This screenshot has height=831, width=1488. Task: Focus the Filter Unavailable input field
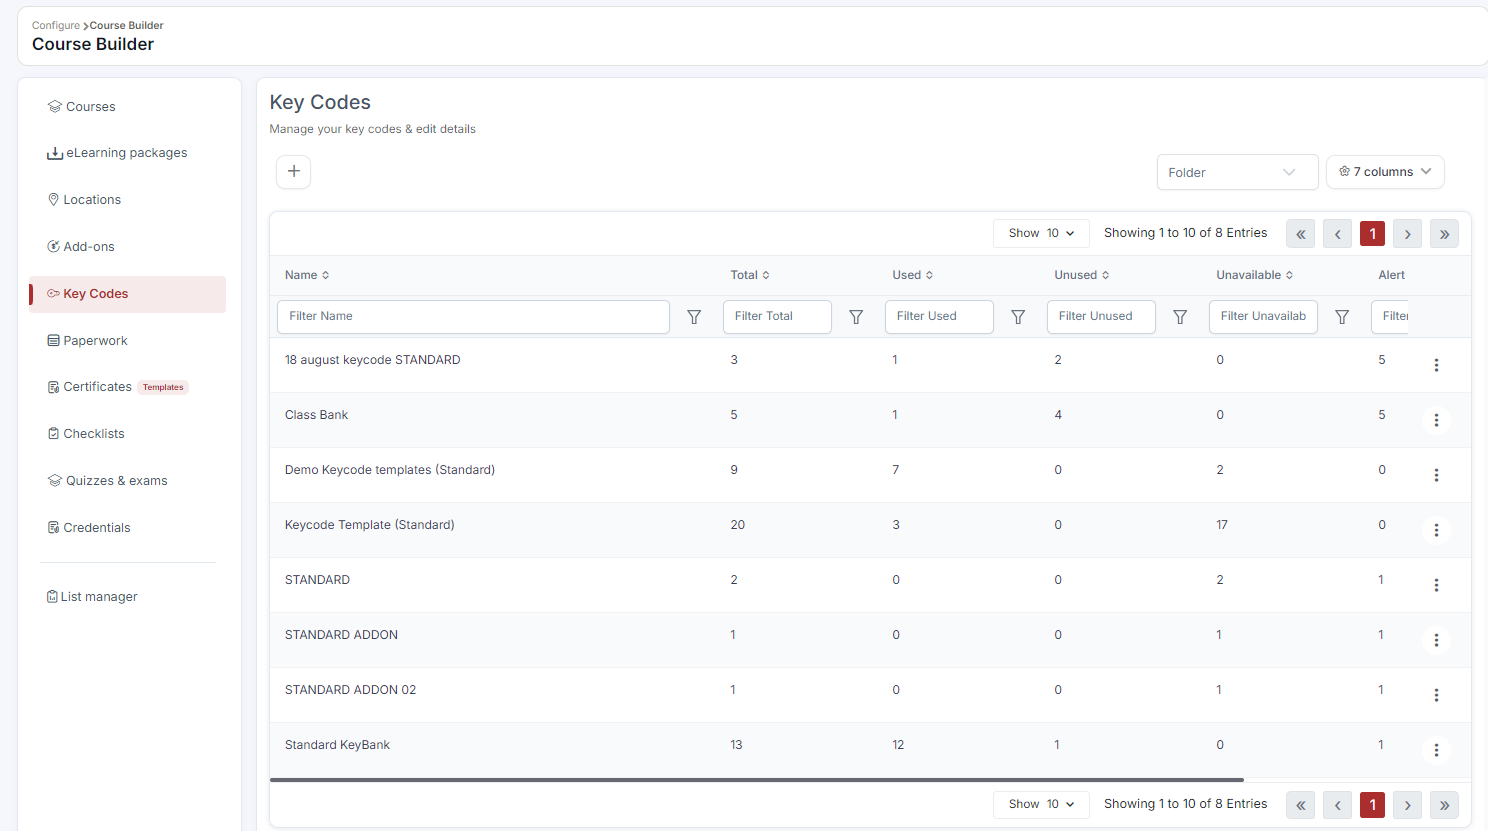point(1263,317)
